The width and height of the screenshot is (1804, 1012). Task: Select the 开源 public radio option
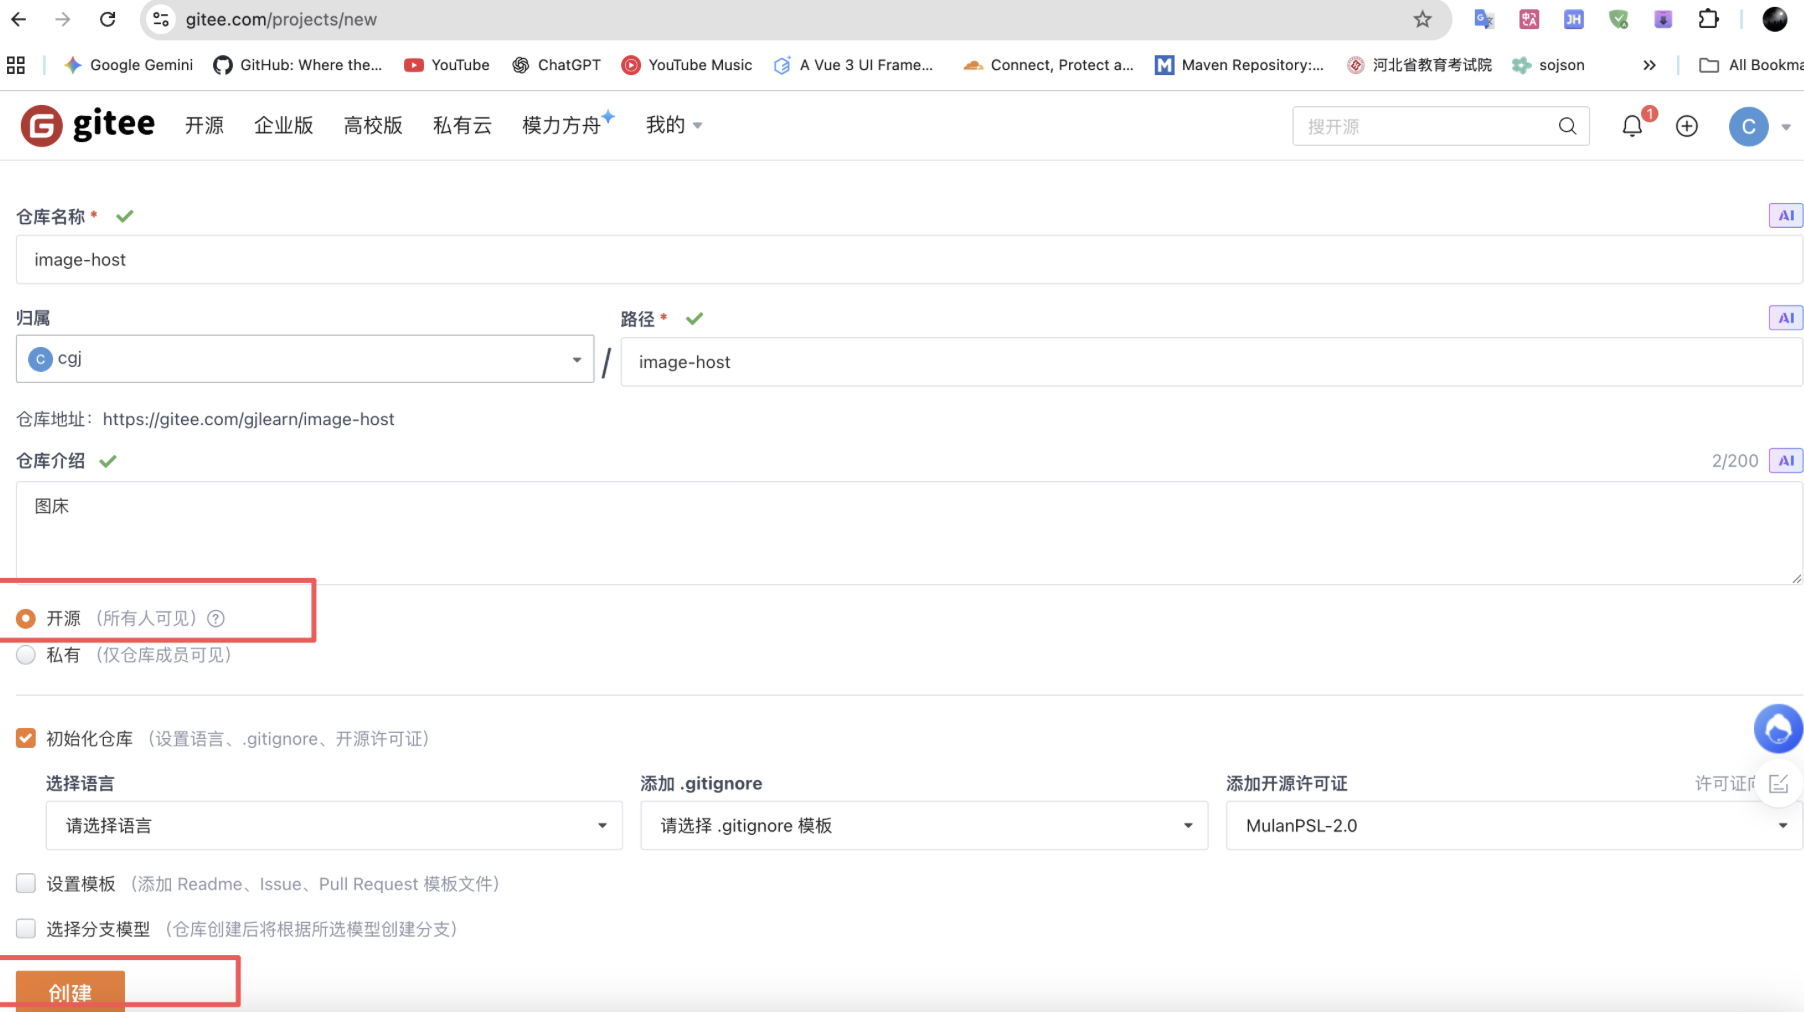pos(26,619)
